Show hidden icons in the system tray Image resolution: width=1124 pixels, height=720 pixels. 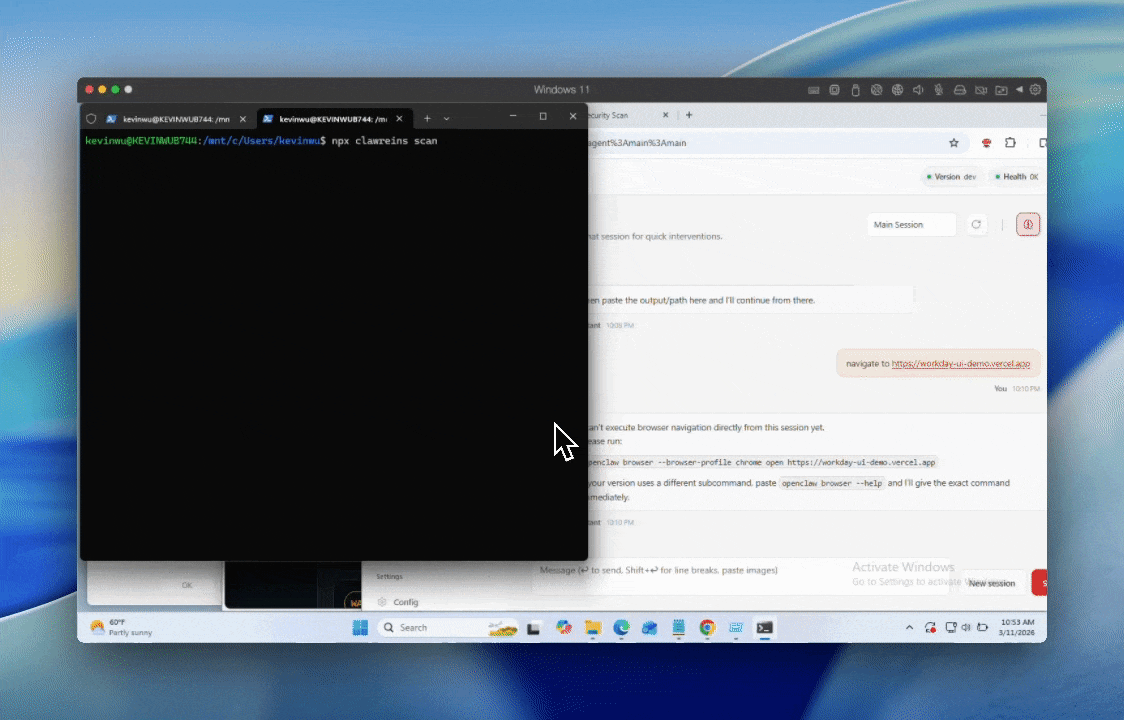coord(909,627)
